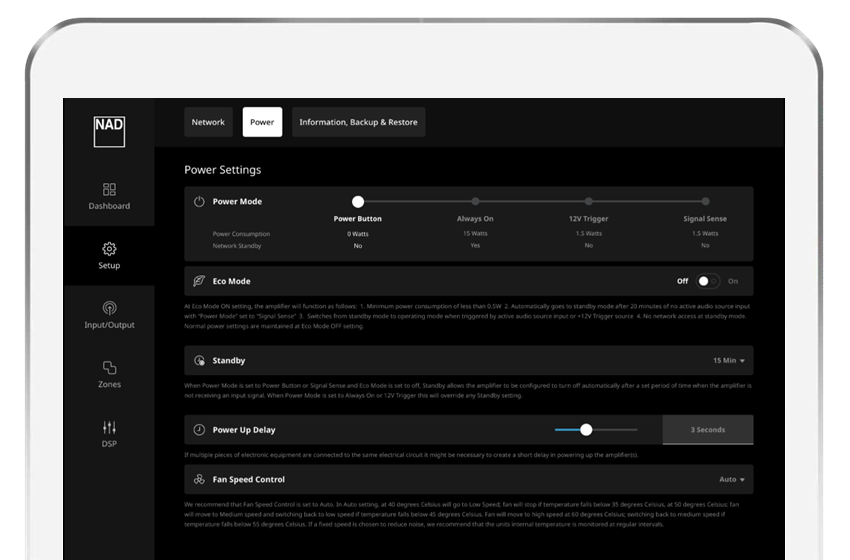
Task: Click the 3 Seconds delay field
Action: [707, 430]
